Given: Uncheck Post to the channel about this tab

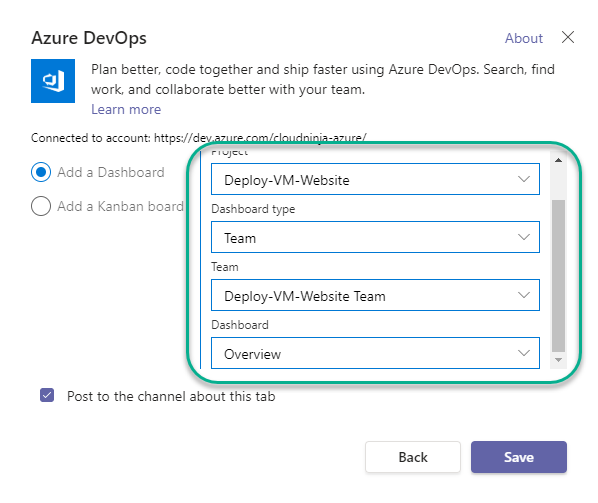Looking at the screenshot, I should pos(47,395).
